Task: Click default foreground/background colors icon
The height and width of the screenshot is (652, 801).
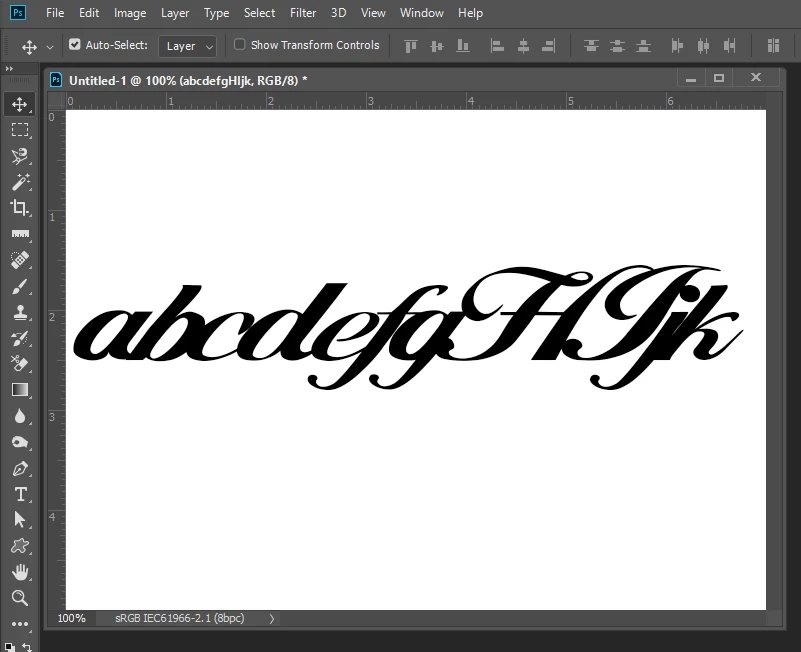Action: coord(9,647)
